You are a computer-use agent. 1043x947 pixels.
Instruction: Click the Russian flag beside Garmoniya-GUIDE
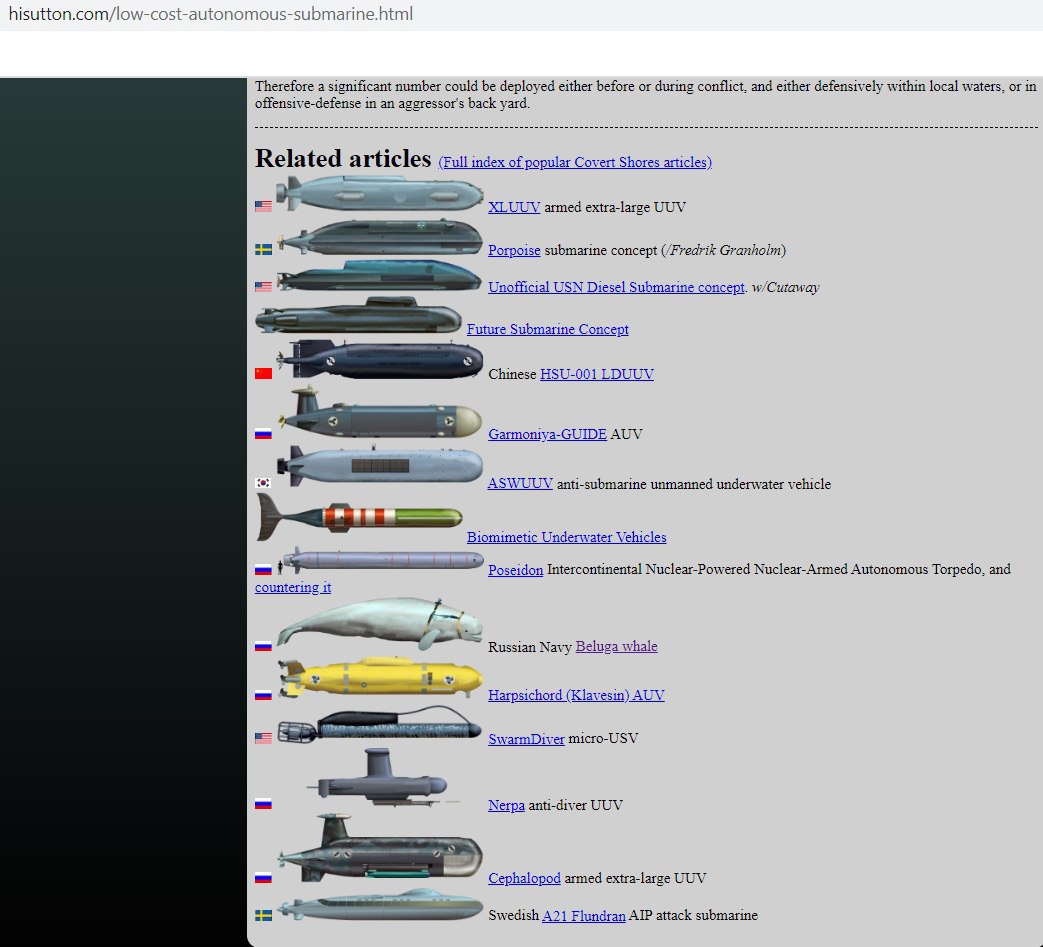pos(263,434)
